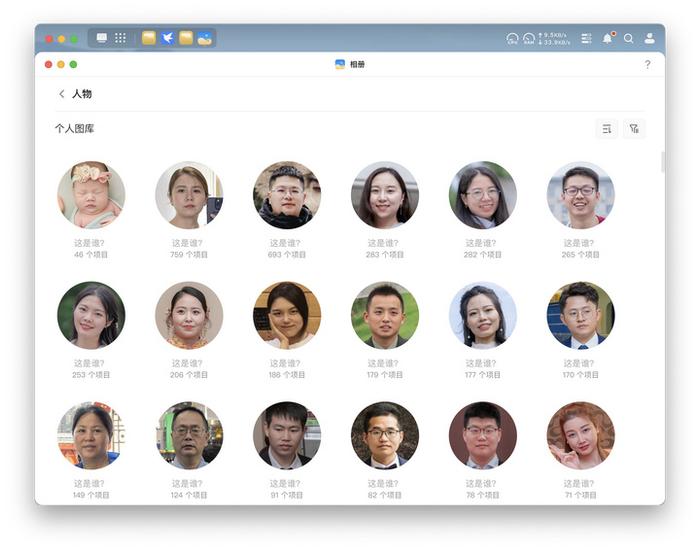Go back using the arrow beside 人物
This screenshot has height=551, width=700.
click(x=62, y=94)
